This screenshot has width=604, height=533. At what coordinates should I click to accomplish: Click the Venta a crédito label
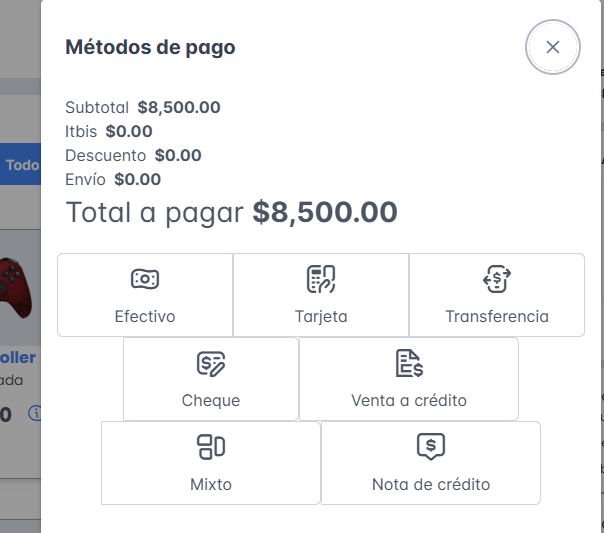pyautogui.click(x=409, y=401)
